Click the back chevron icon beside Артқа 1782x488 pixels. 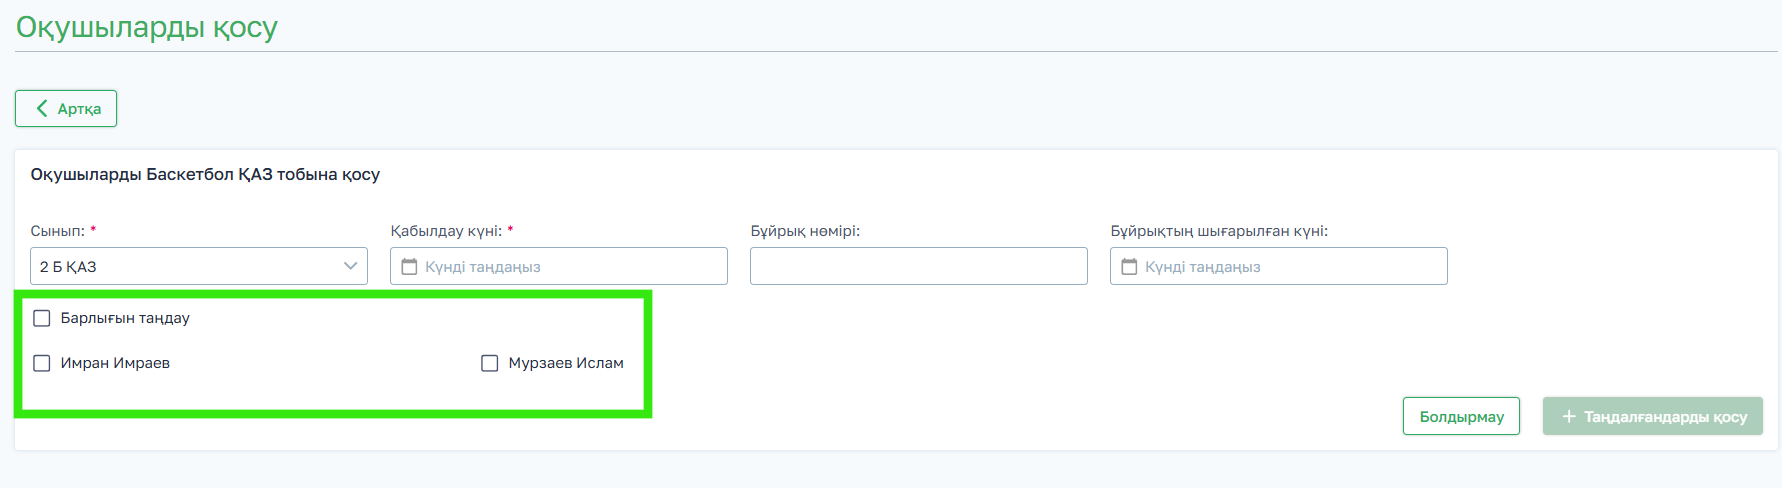coord(42,108)
